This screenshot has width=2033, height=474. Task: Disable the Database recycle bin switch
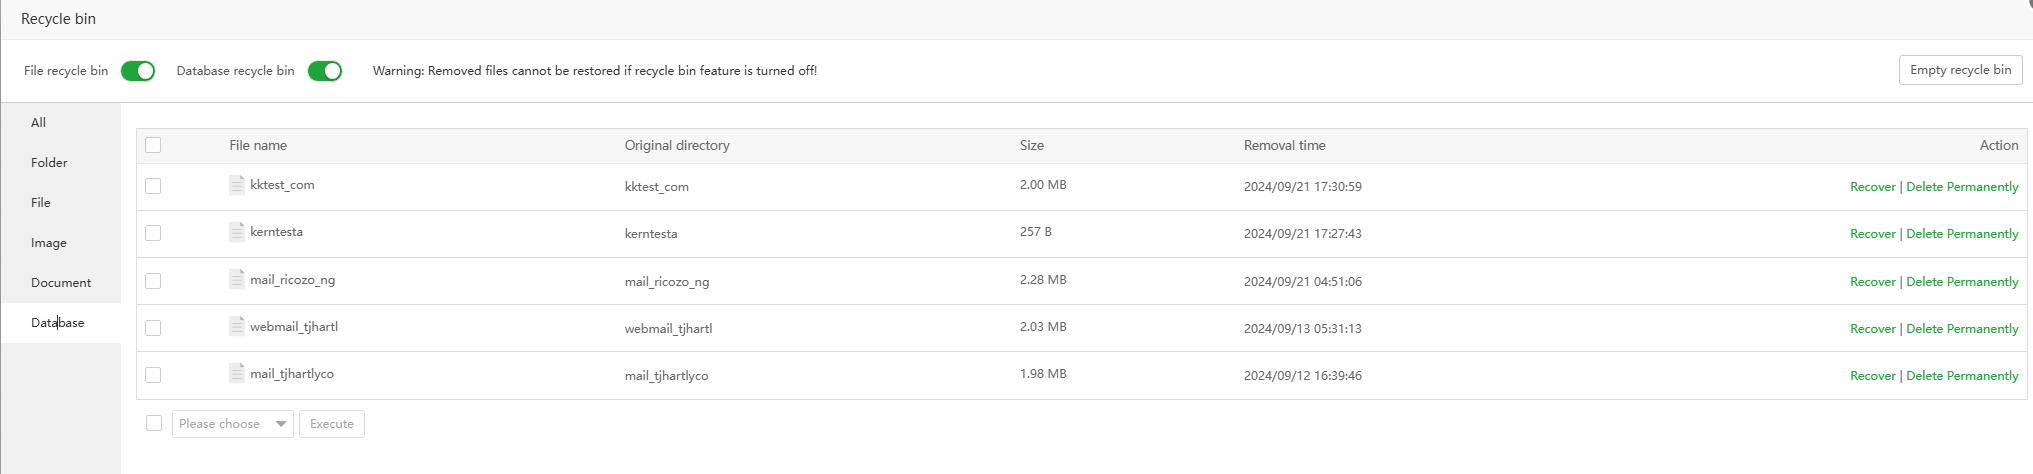pos(325,71)
